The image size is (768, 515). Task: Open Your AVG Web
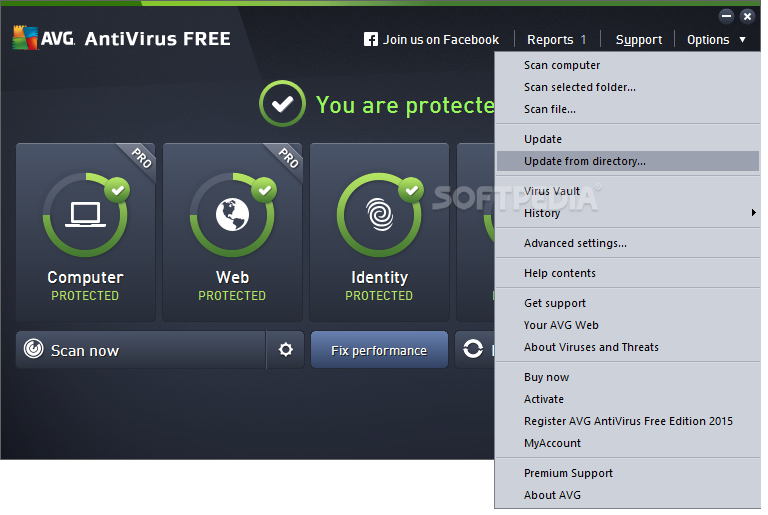tap(627, 325)
